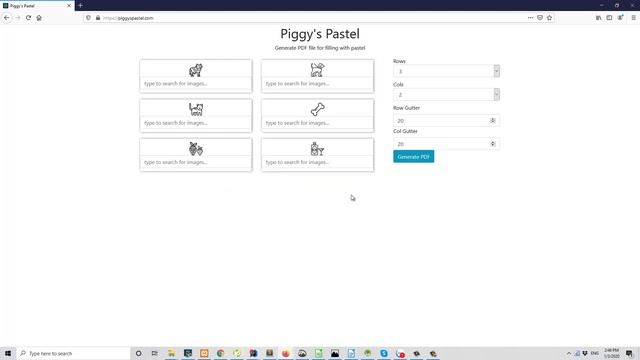Open Firefox from the taskbar
640x360 pixels.
(x=286, y=353)
